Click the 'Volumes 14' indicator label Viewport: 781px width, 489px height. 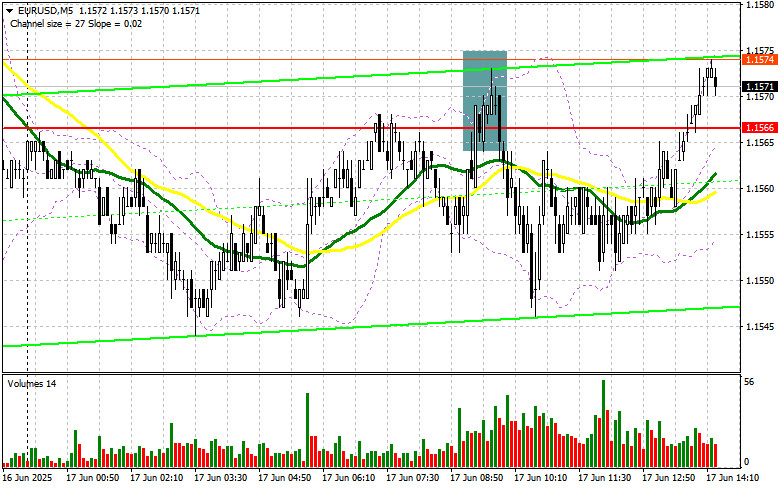pyautogui.click(x=31, y=384)
